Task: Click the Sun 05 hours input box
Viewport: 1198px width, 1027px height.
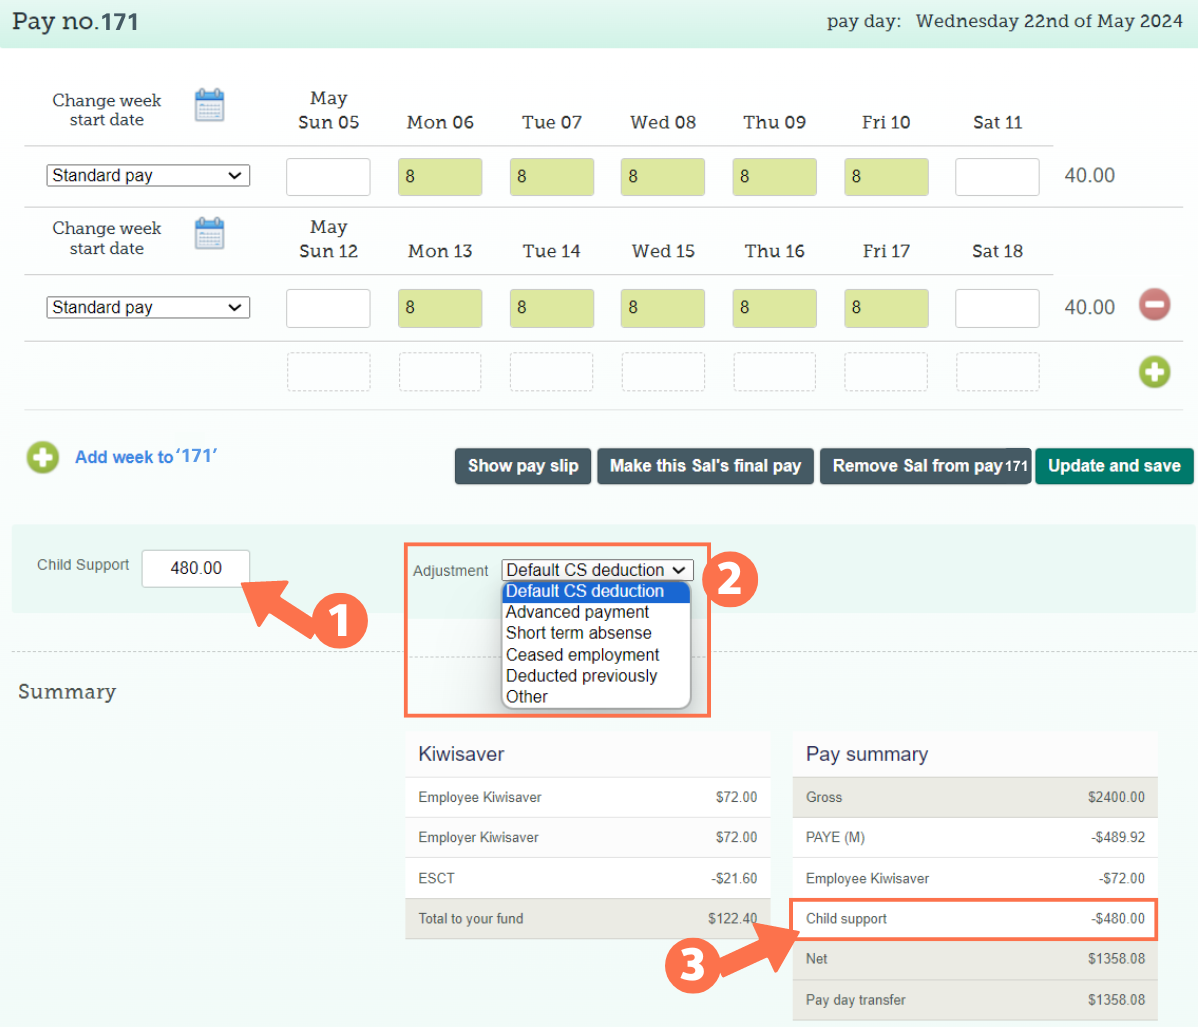Action: (x=328, y=177)
